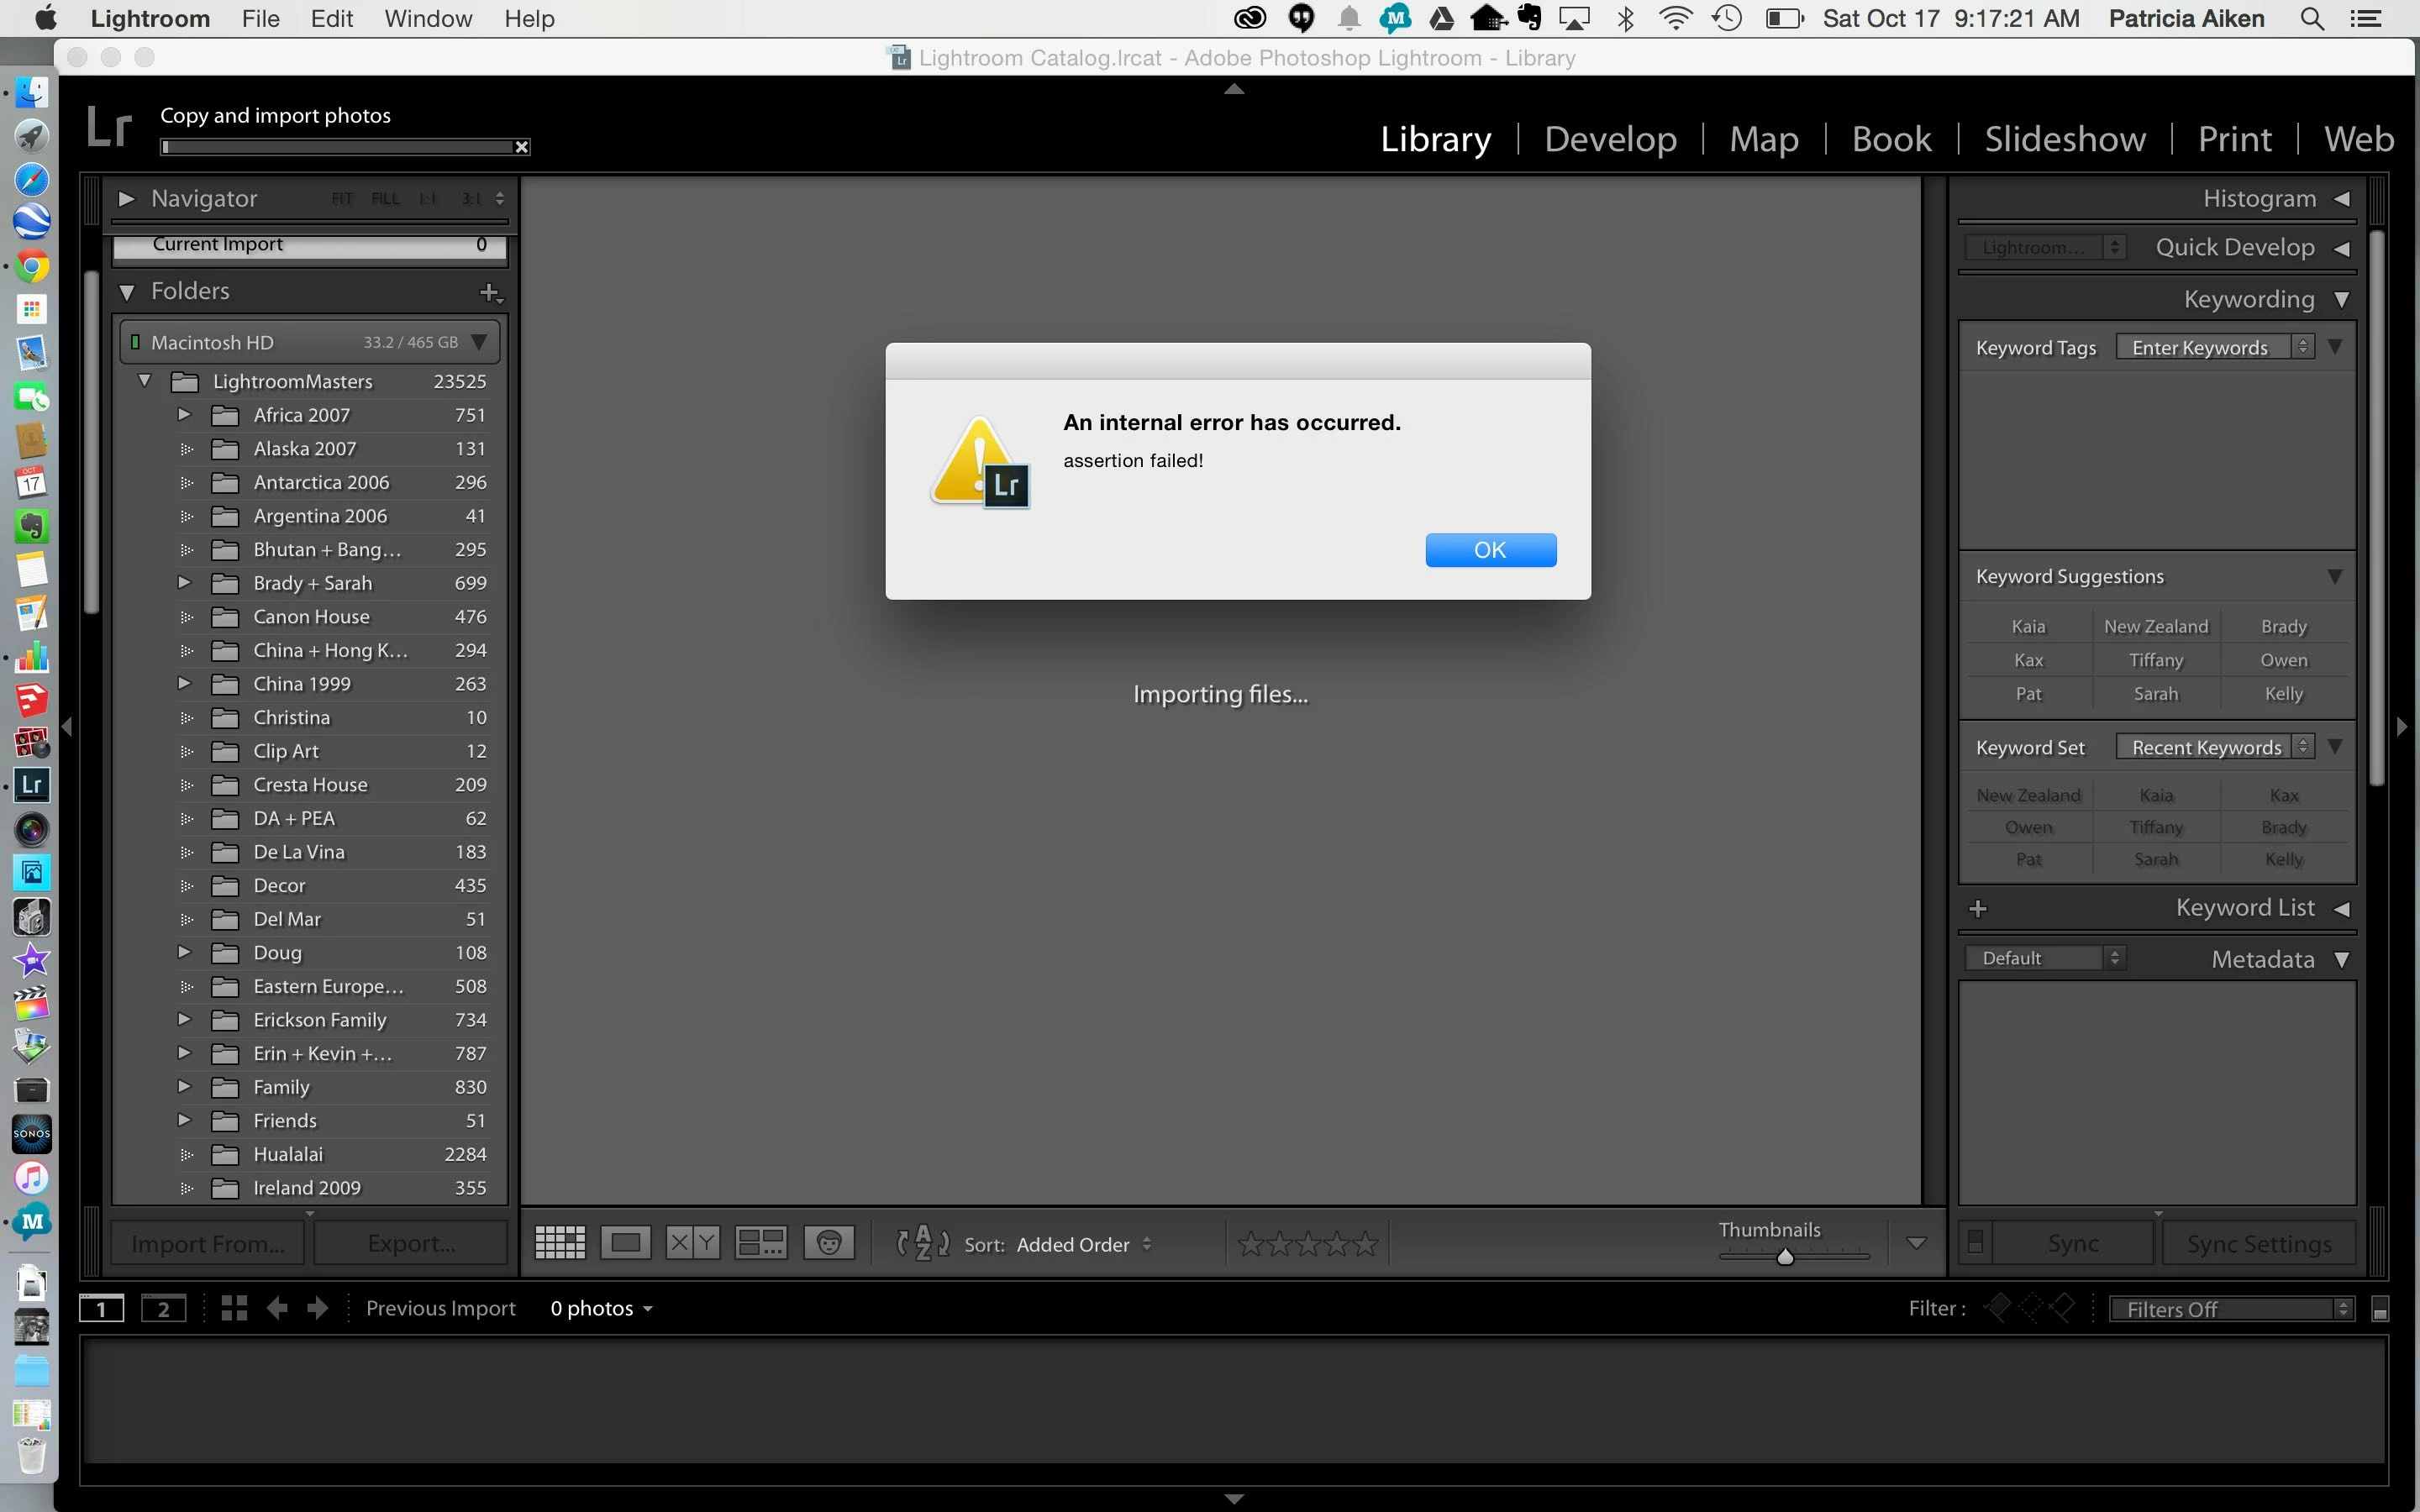The image size is (2420, 1512).
Task: Open Spotlight search in menu bar
Action: tap(2312, 19)
